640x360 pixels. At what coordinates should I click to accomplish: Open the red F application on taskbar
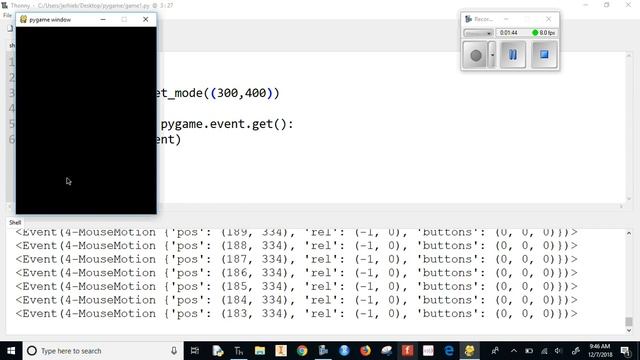407,351
